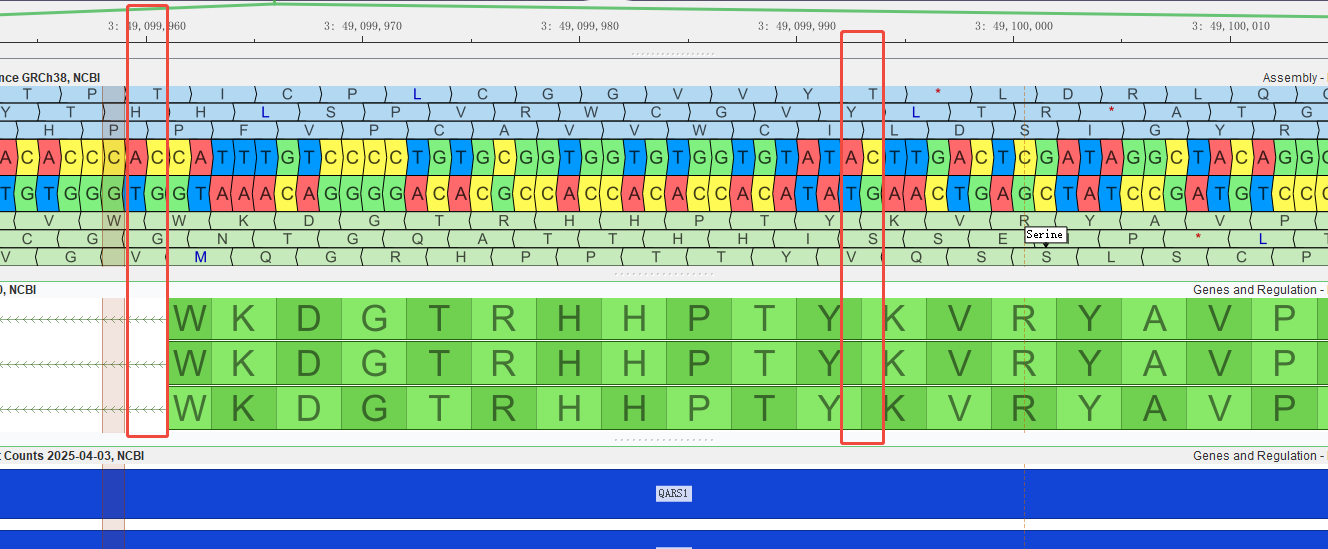Screen dimensions: 1328x549
Task: Grab dotted resize grip below protein track
Action: point(664,440)
